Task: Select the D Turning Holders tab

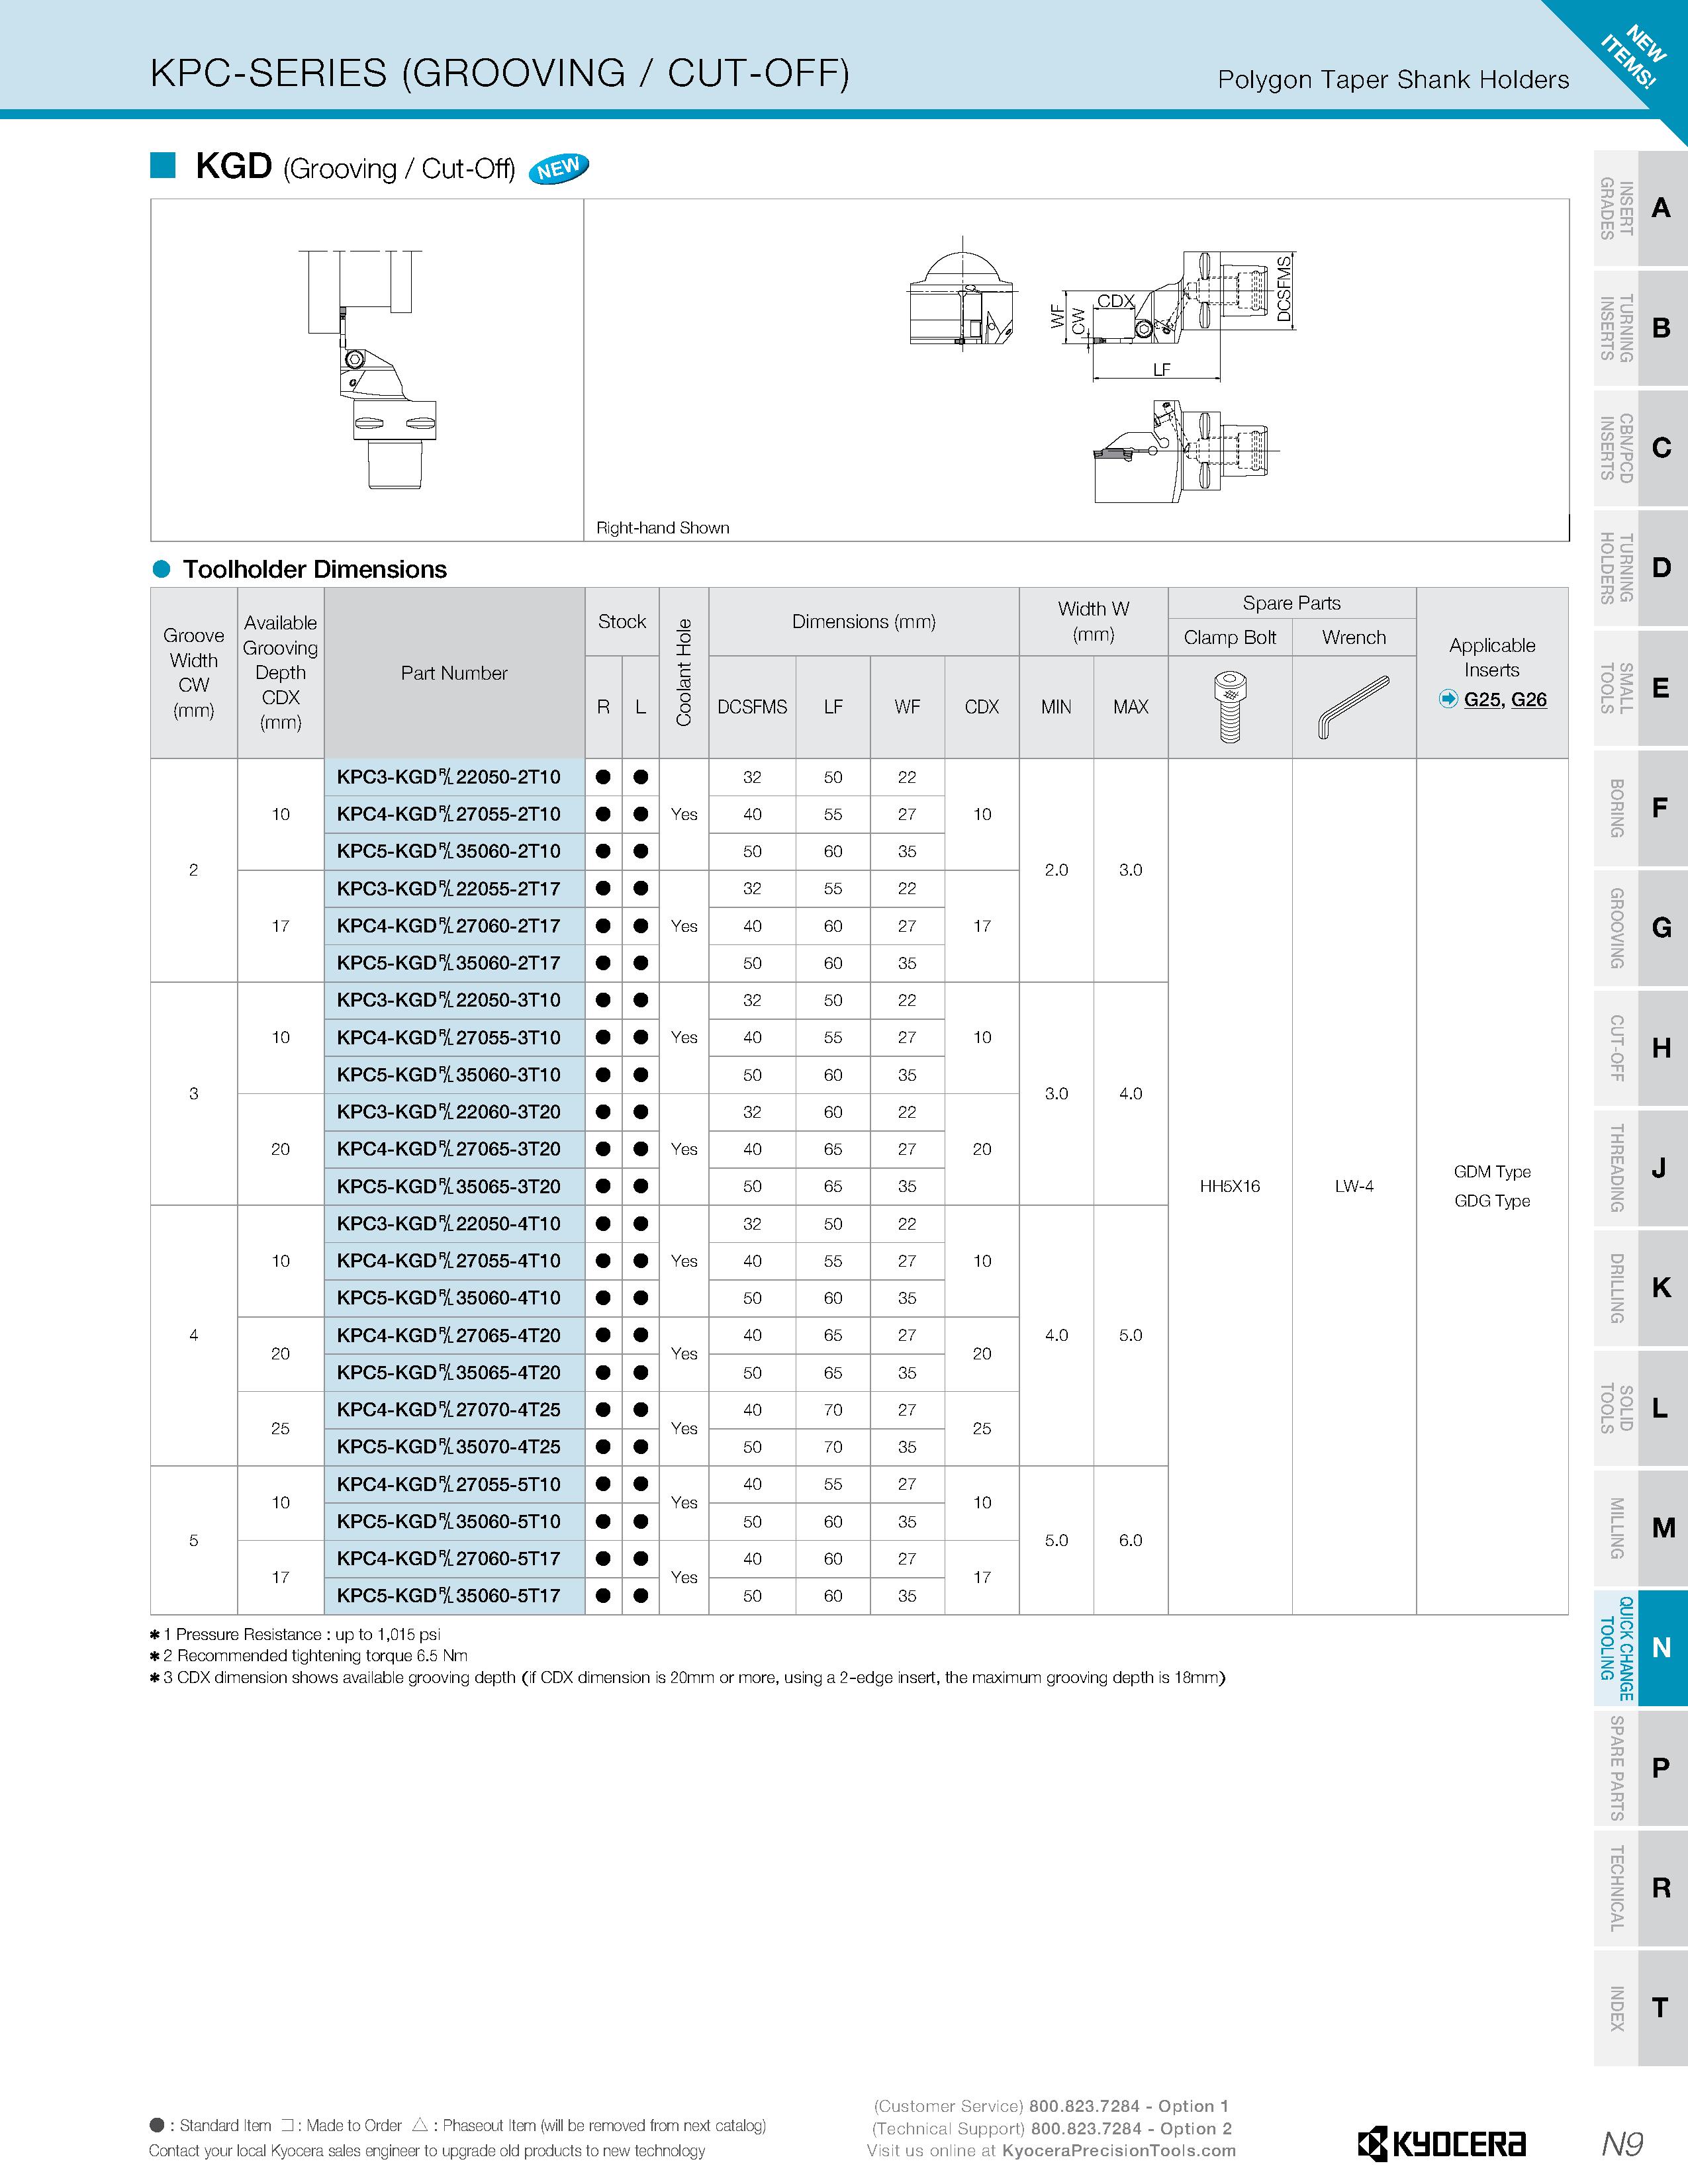Action: pos(1641,568)
